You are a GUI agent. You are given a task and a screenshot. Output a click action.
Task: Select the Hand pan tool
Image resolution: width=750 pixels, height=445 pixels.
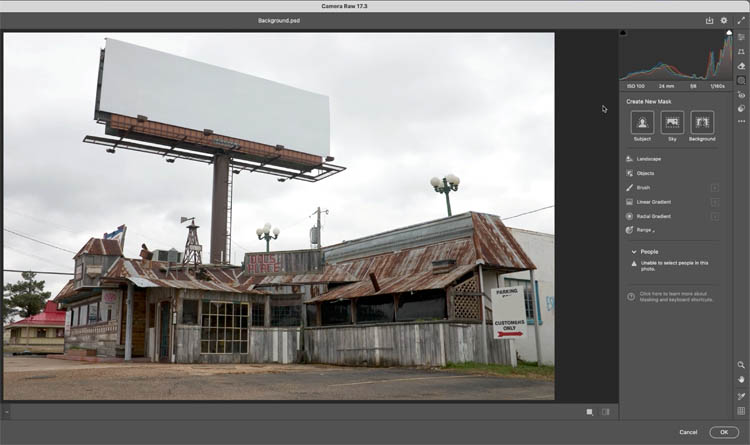click(741, 380)
